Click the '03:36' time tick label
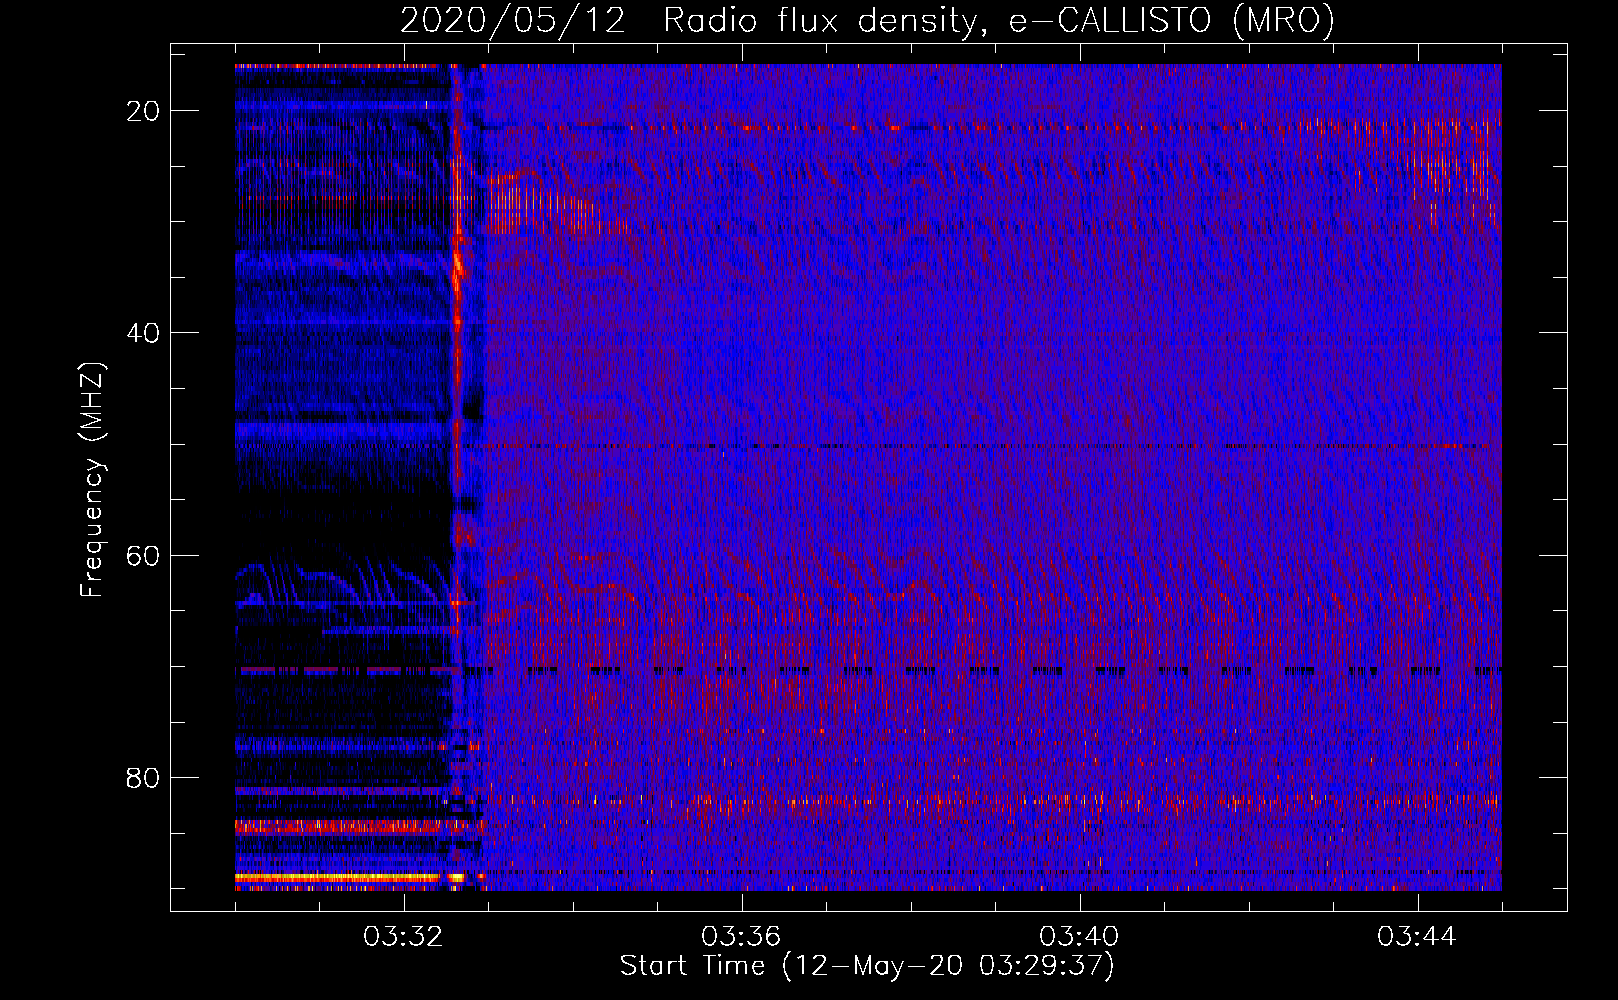Screen dimensions: 1618x1000 pos(741,937)
